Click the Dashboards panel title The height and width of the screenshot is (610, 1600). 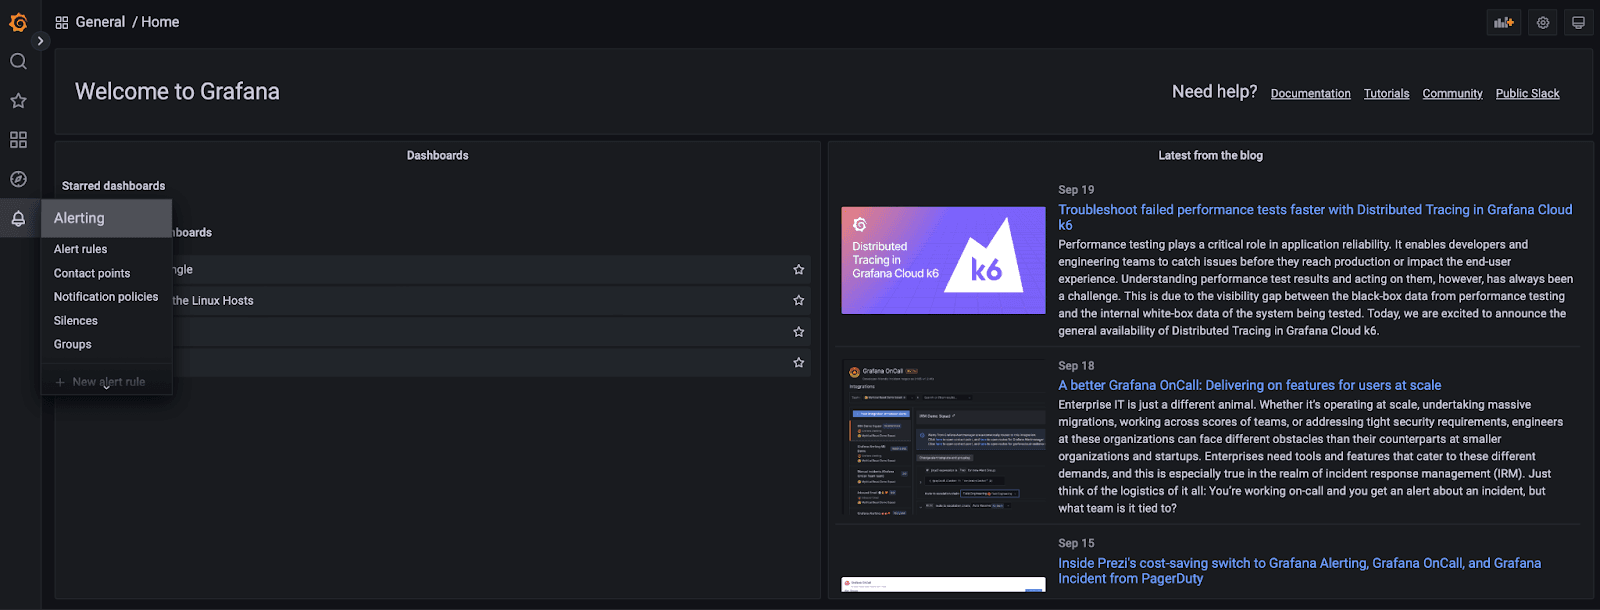pos(437,155)
